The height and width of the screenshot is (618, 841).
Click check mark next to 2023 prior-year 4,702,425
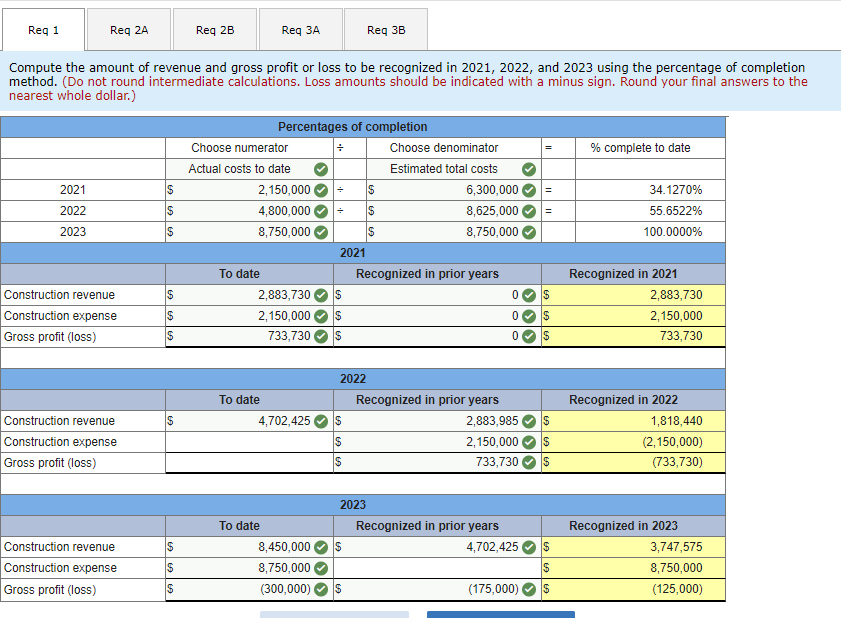[529, 548]
